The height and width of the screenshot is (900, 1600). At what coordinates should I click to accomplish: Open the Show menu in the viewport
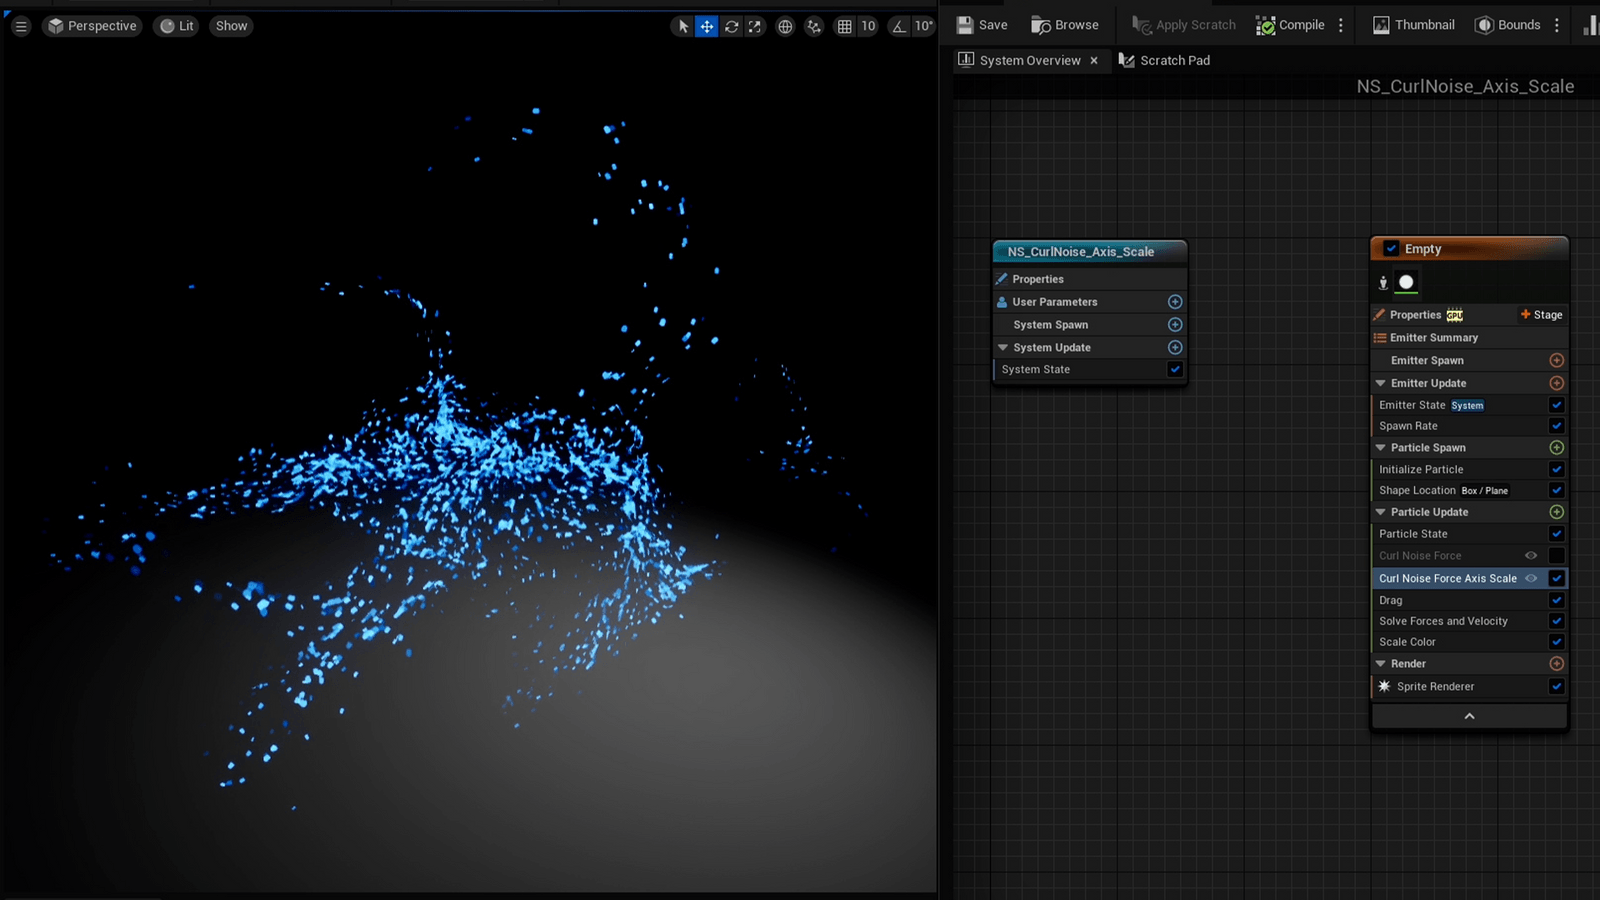pyautogui.click(x=230, y=26)
